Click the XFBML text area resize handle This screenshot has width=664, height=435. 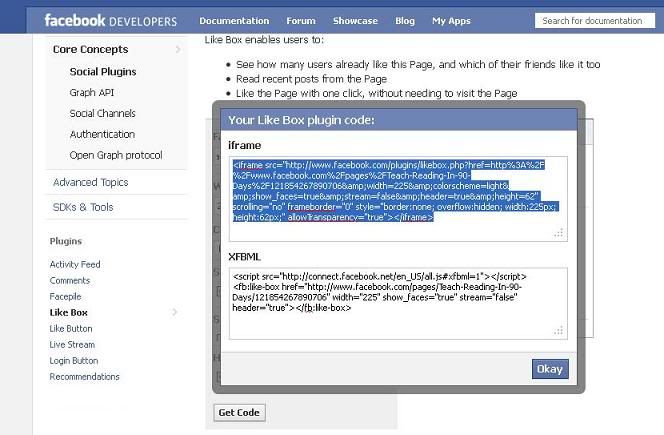559,331
